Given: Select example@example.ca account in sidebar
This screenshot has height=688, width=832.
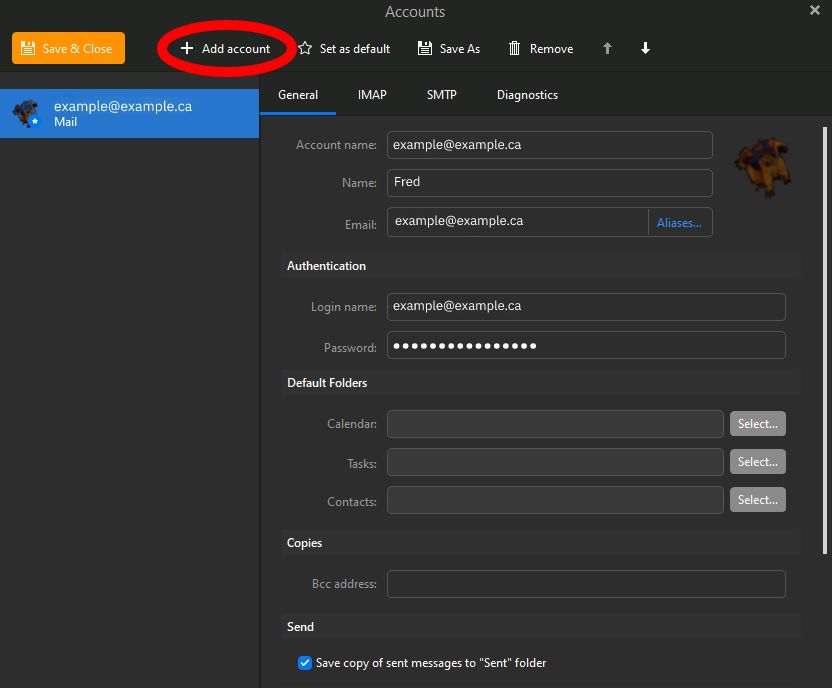Looking at the screenshot, I should (x=129, y=114).
